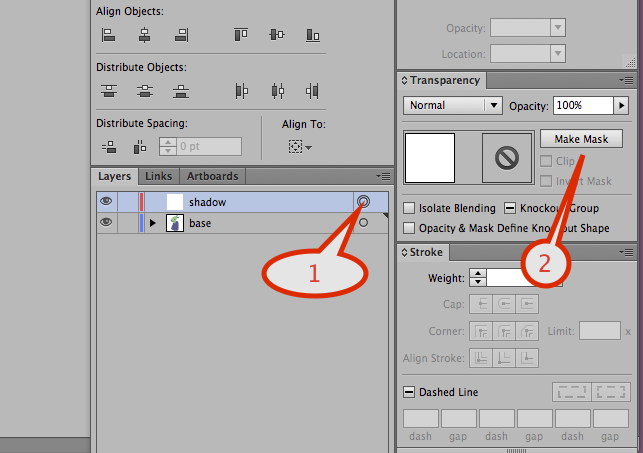Viewport: 643px width, 453px height.
Task: Open the Align To dropdown
Action: pos(299,147)
